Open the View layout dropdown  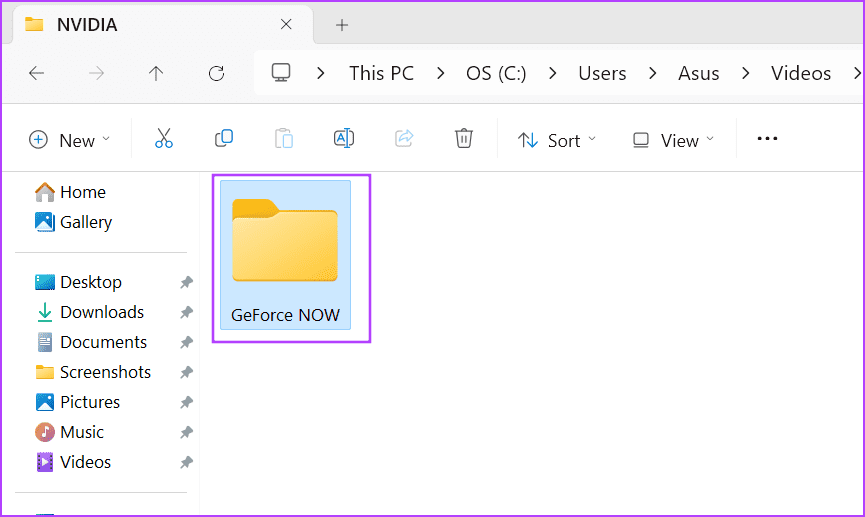pos(673,140)
